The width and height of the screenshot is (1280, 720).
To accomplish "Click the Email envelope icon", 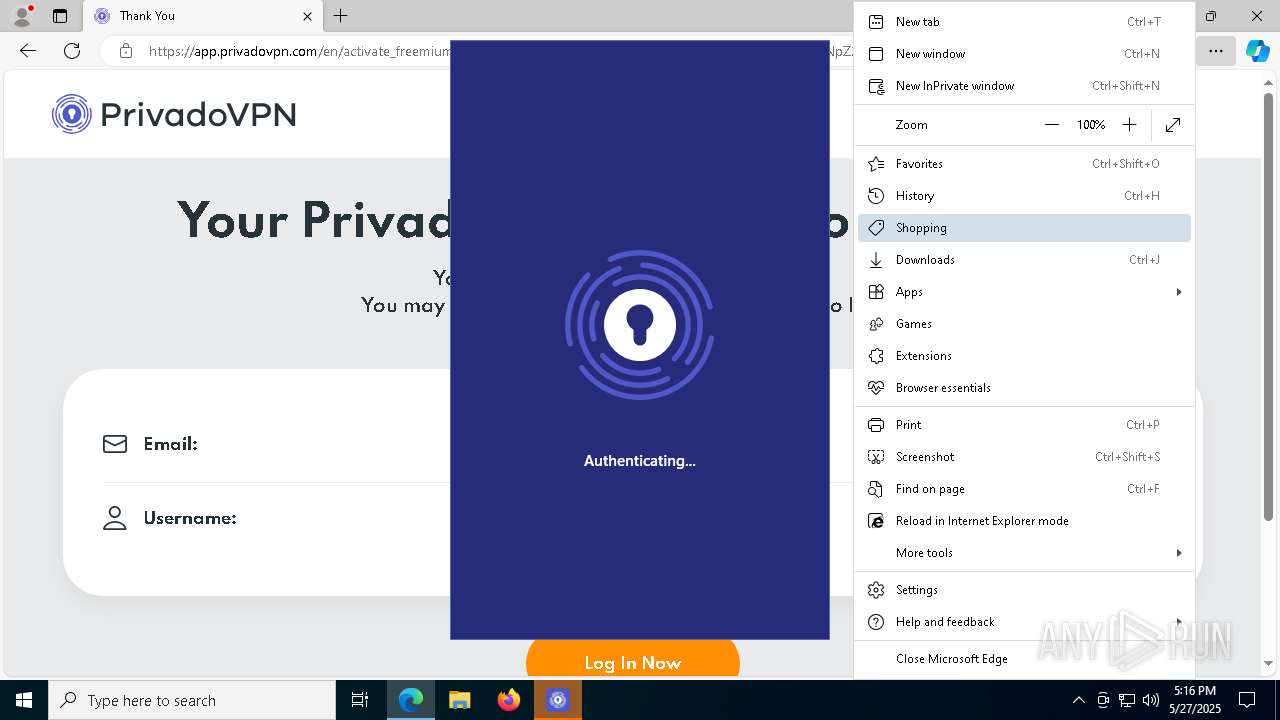I will pos(115,444).
